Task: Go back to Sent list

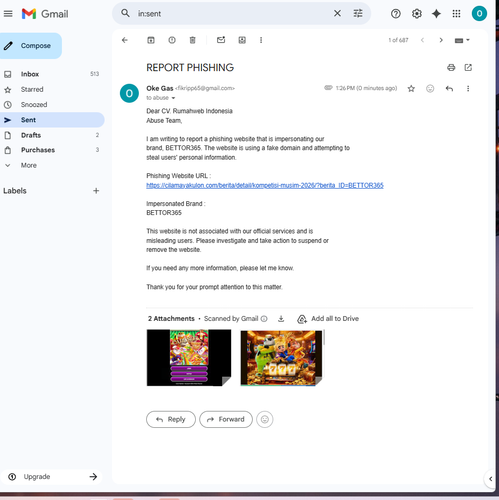Action: pos(125,40)
